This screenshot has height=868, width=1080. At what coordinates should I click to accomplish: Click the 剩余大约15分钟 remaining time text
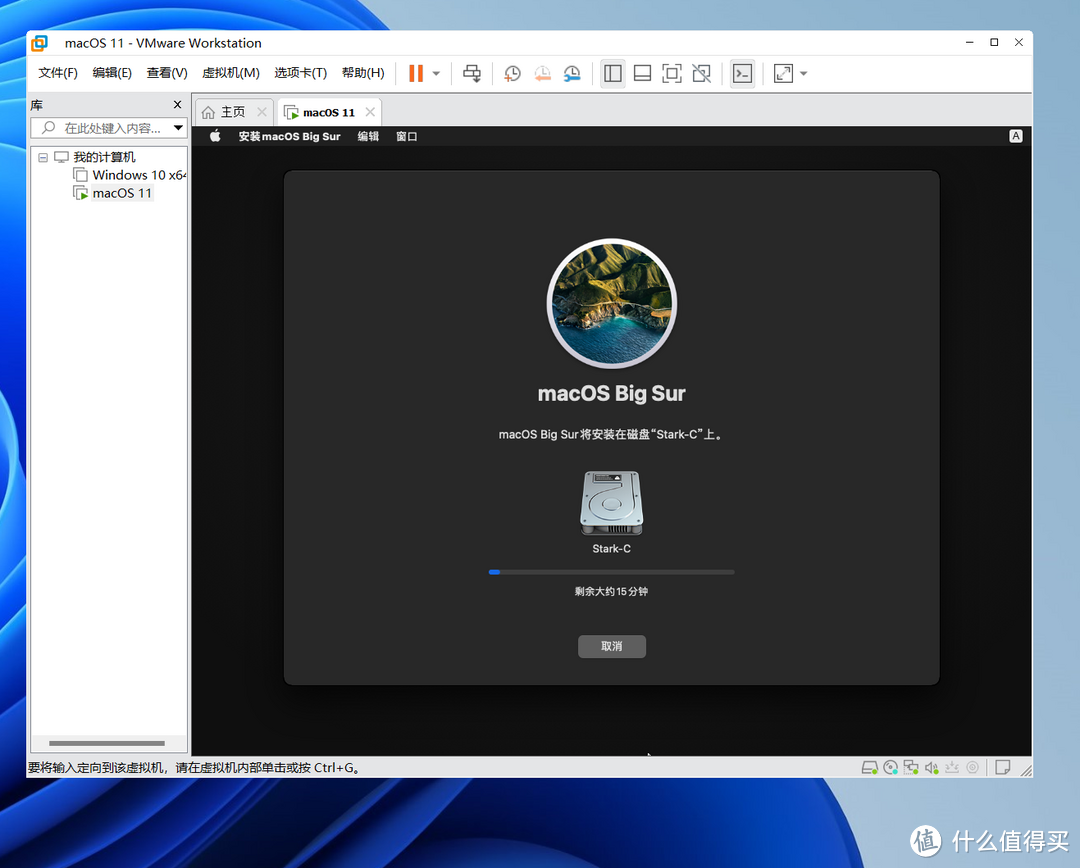point(612,591)
